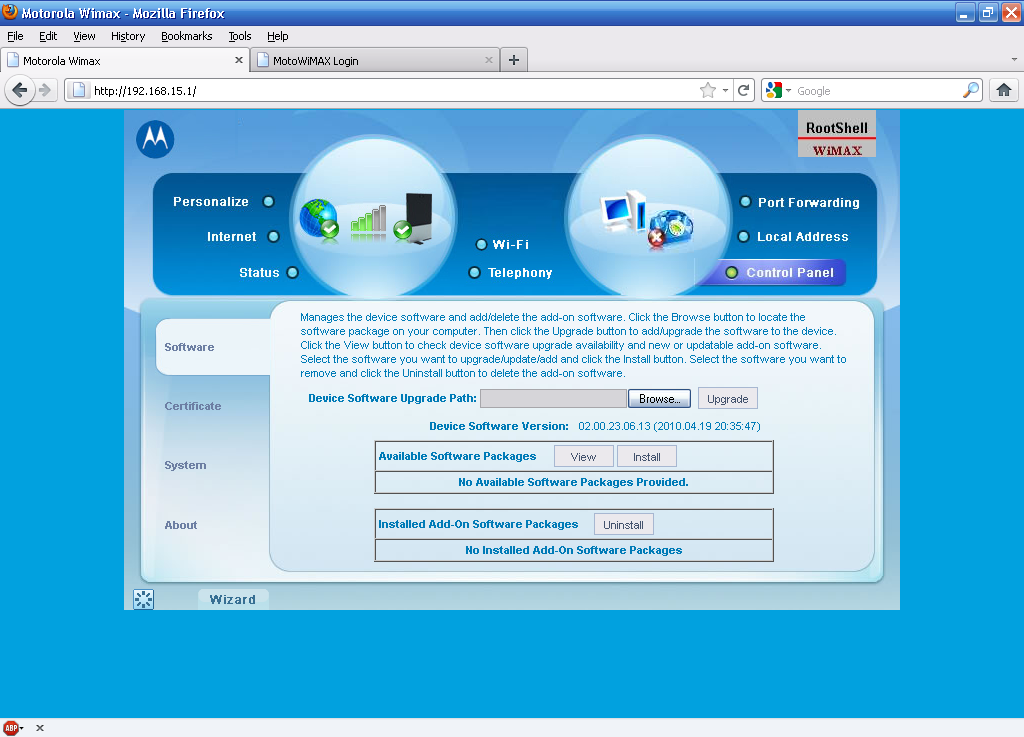Close the Motorola Wimax tab

pyautogui.click(x=238, y=60)
